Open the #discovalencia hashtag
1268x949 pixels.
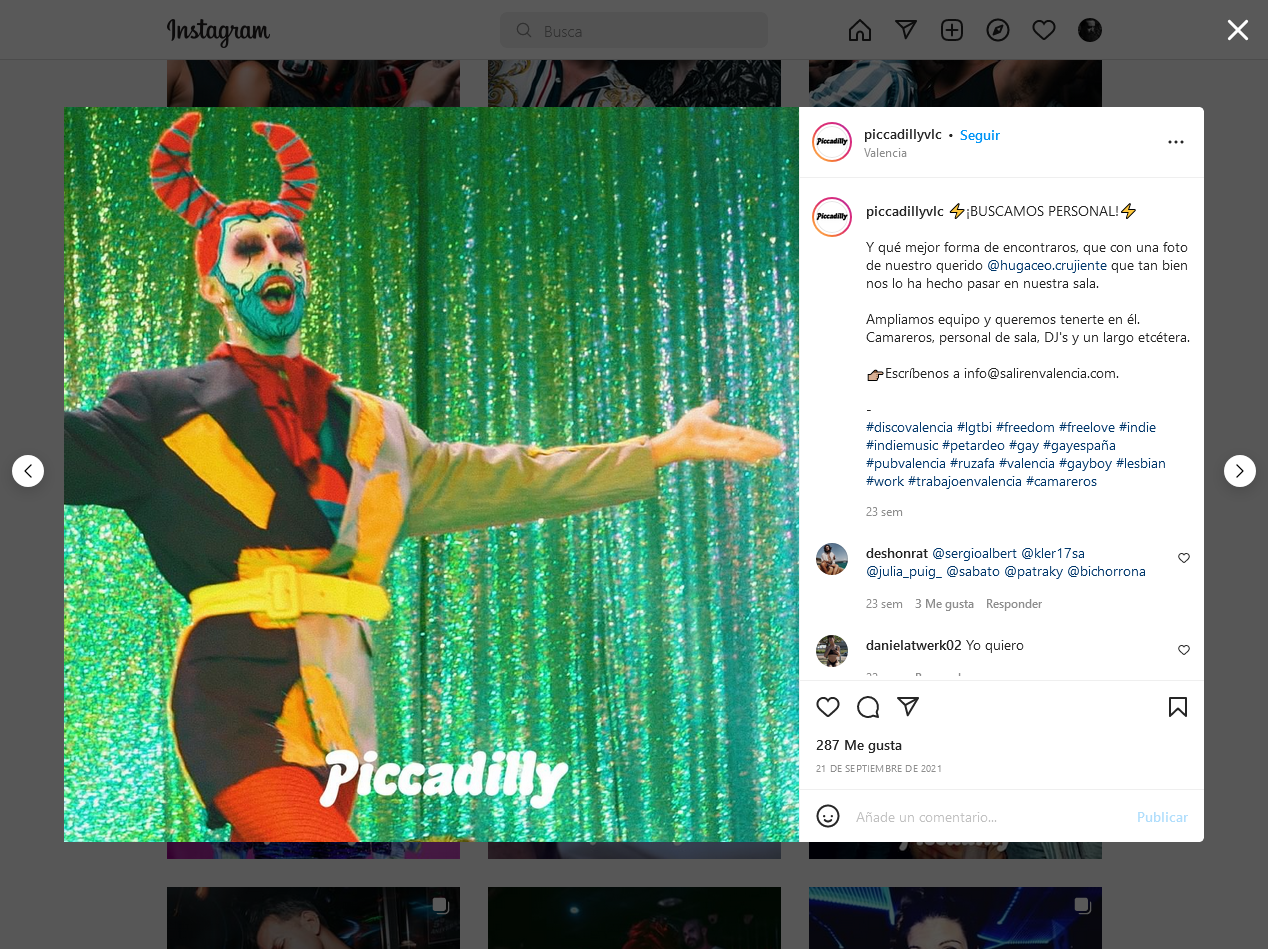[909, 427]
